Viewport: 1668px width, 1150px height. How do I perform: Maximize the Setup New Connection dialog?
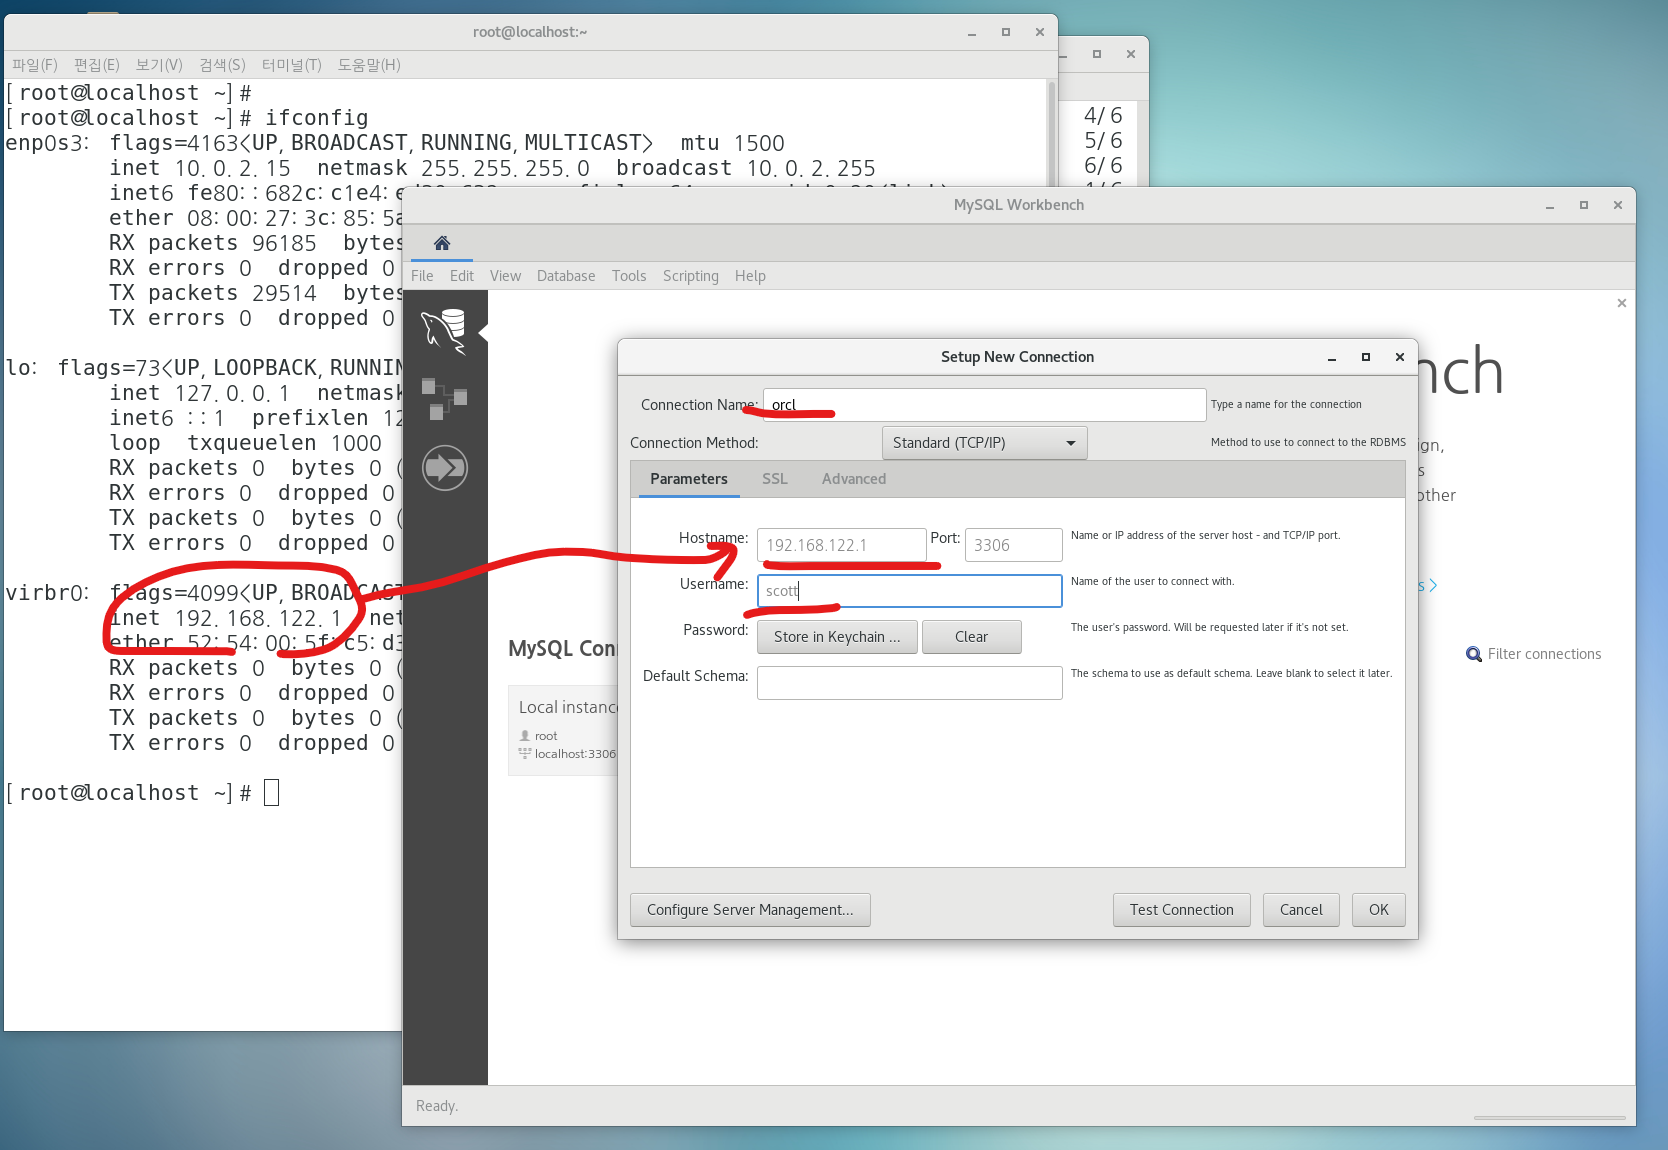click(x=1366, y=357)
